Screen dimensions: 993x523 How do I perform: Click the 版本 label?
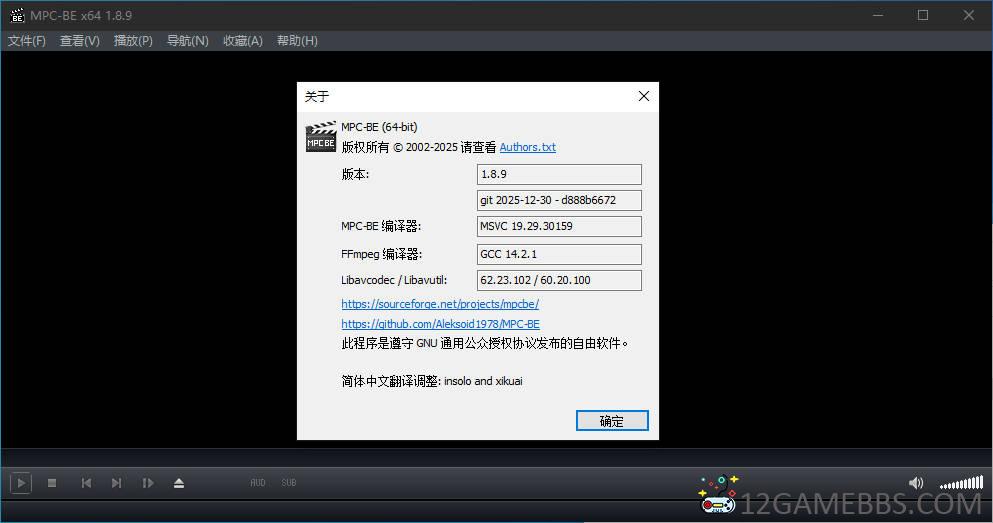pos(355,174)
